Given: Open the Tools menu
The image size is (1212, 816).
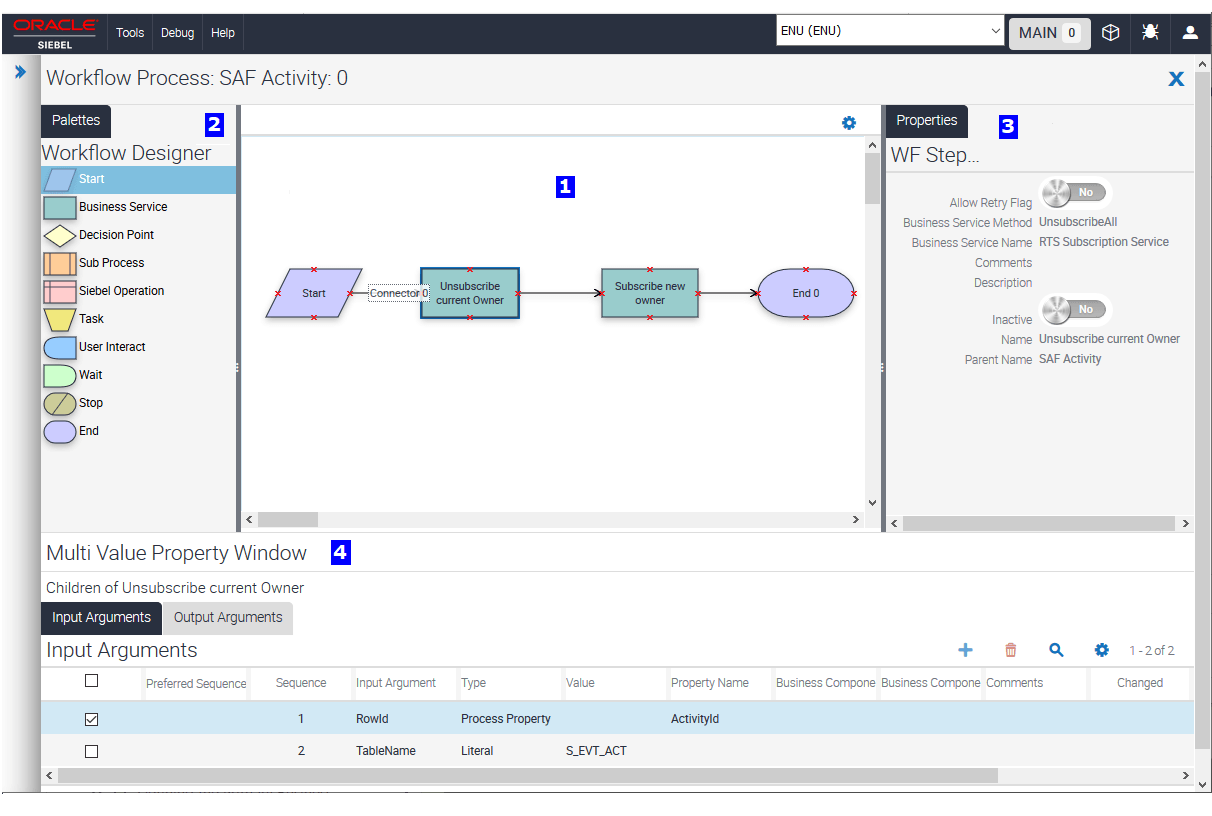Looking at the screenshot, I should pos(130,33).
